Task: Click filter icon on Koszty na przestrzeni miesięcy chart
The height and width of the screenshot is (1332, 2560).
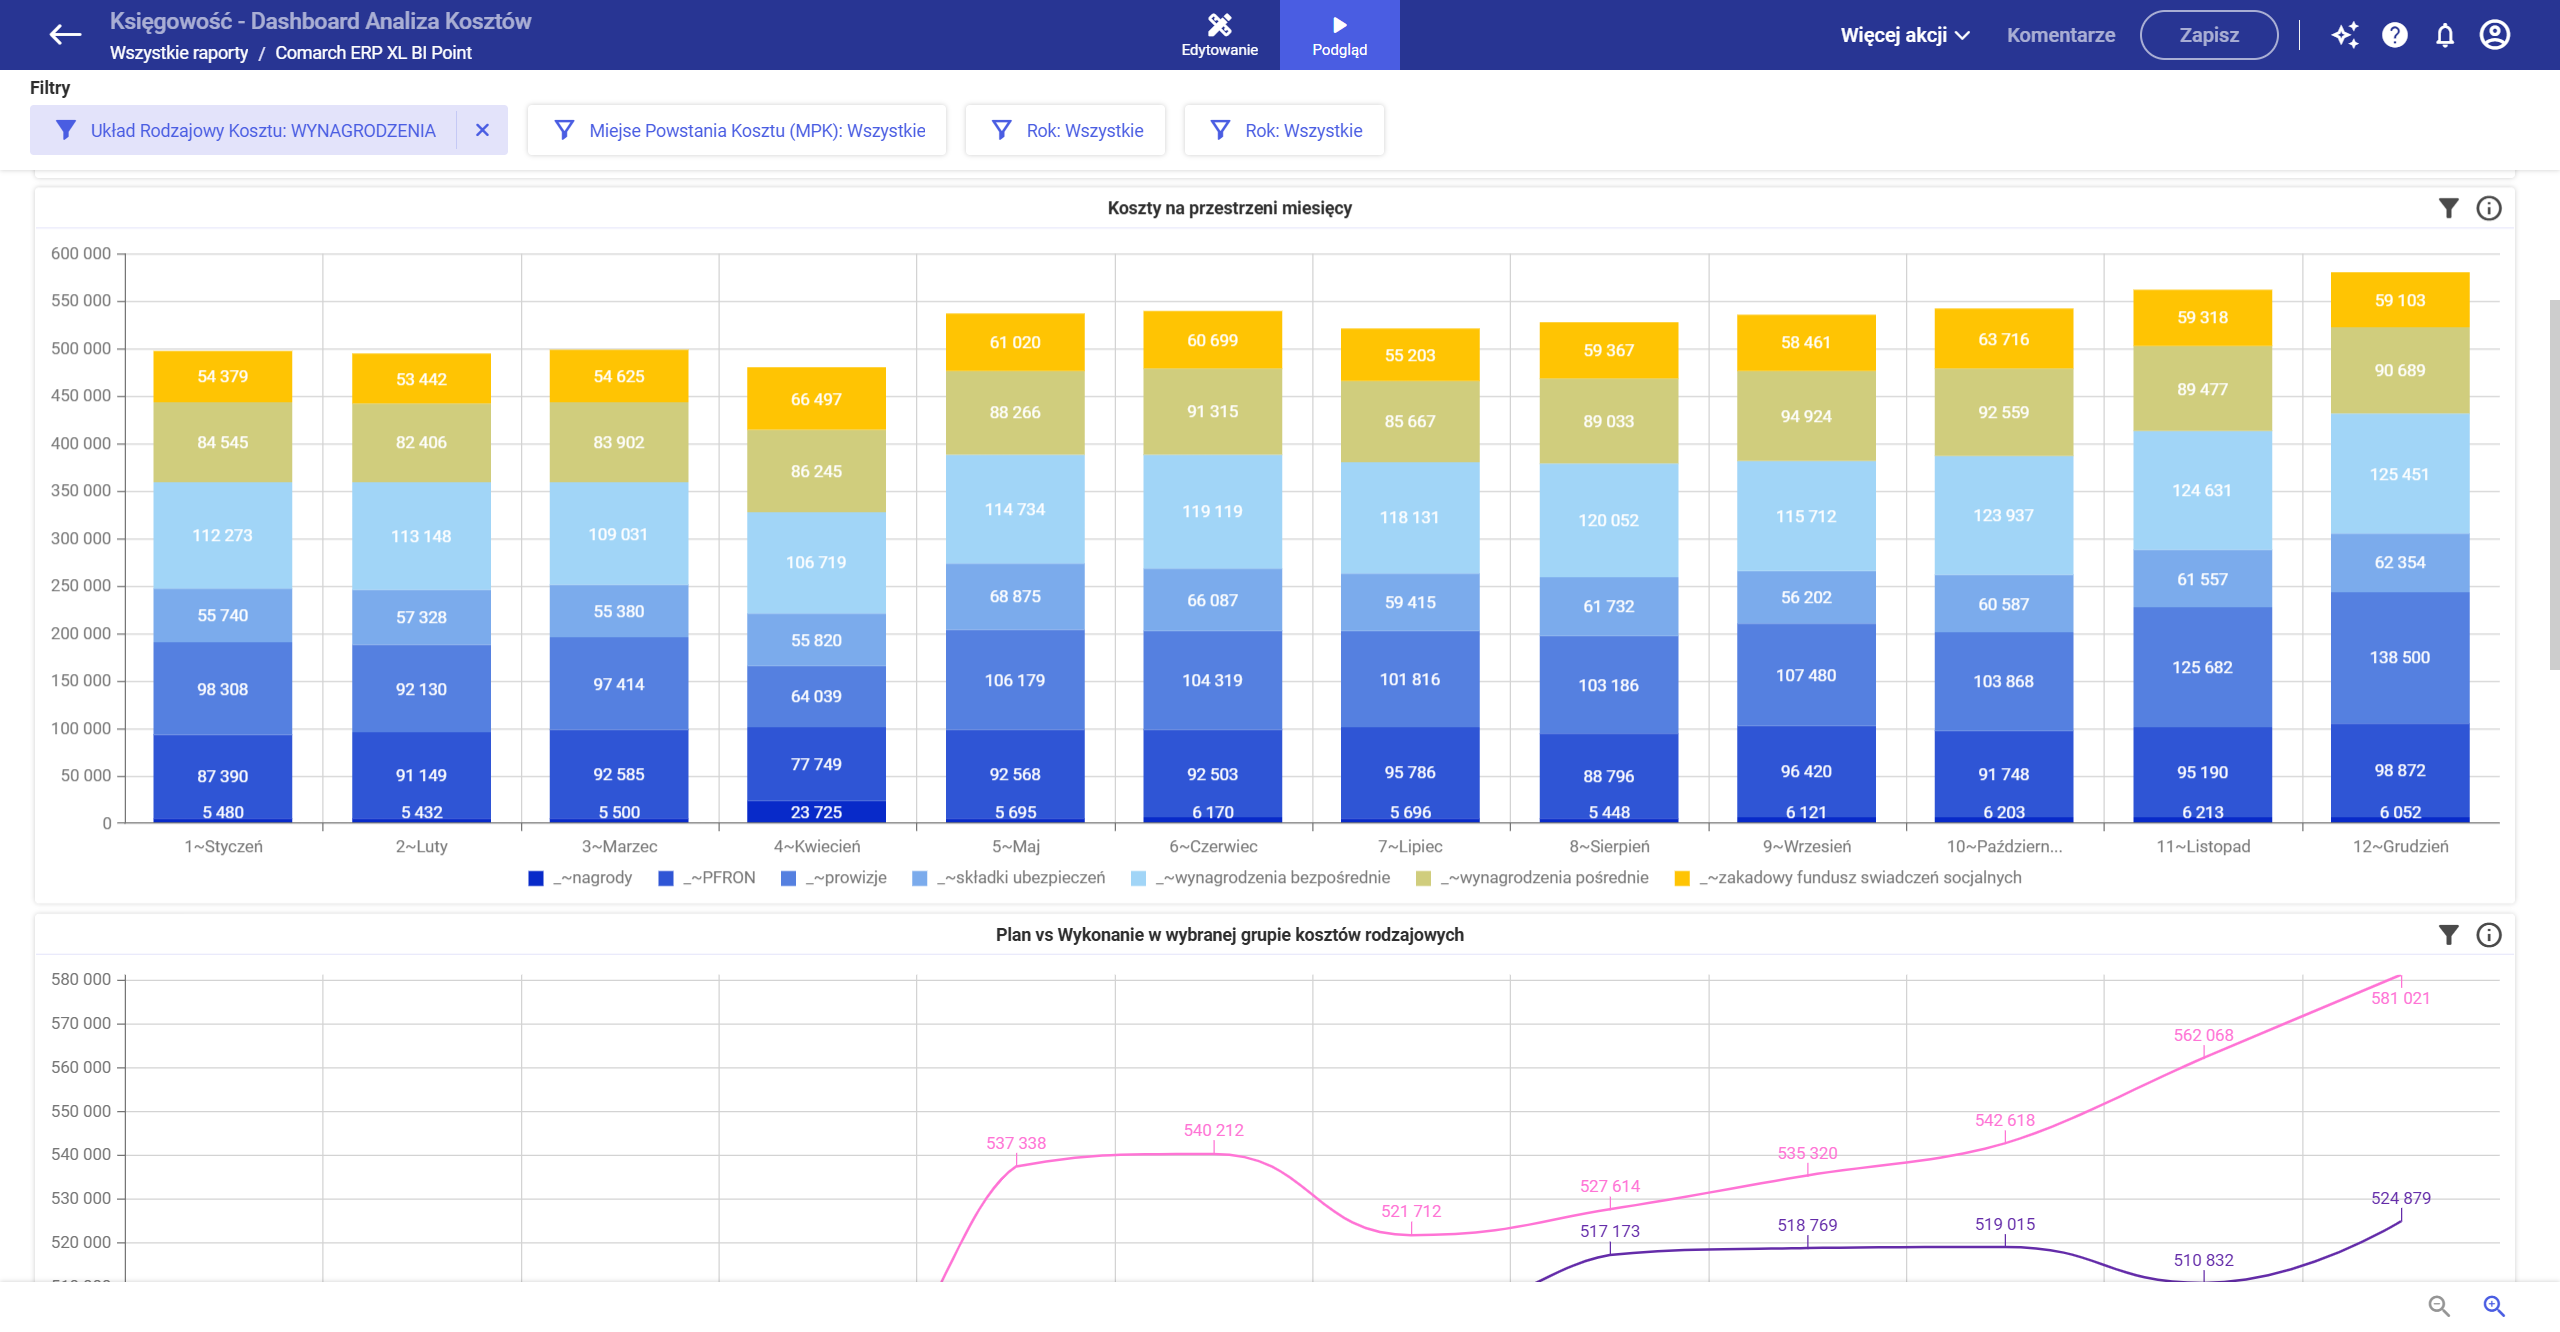Action: pyautogui.click(x=2448, y=208)
